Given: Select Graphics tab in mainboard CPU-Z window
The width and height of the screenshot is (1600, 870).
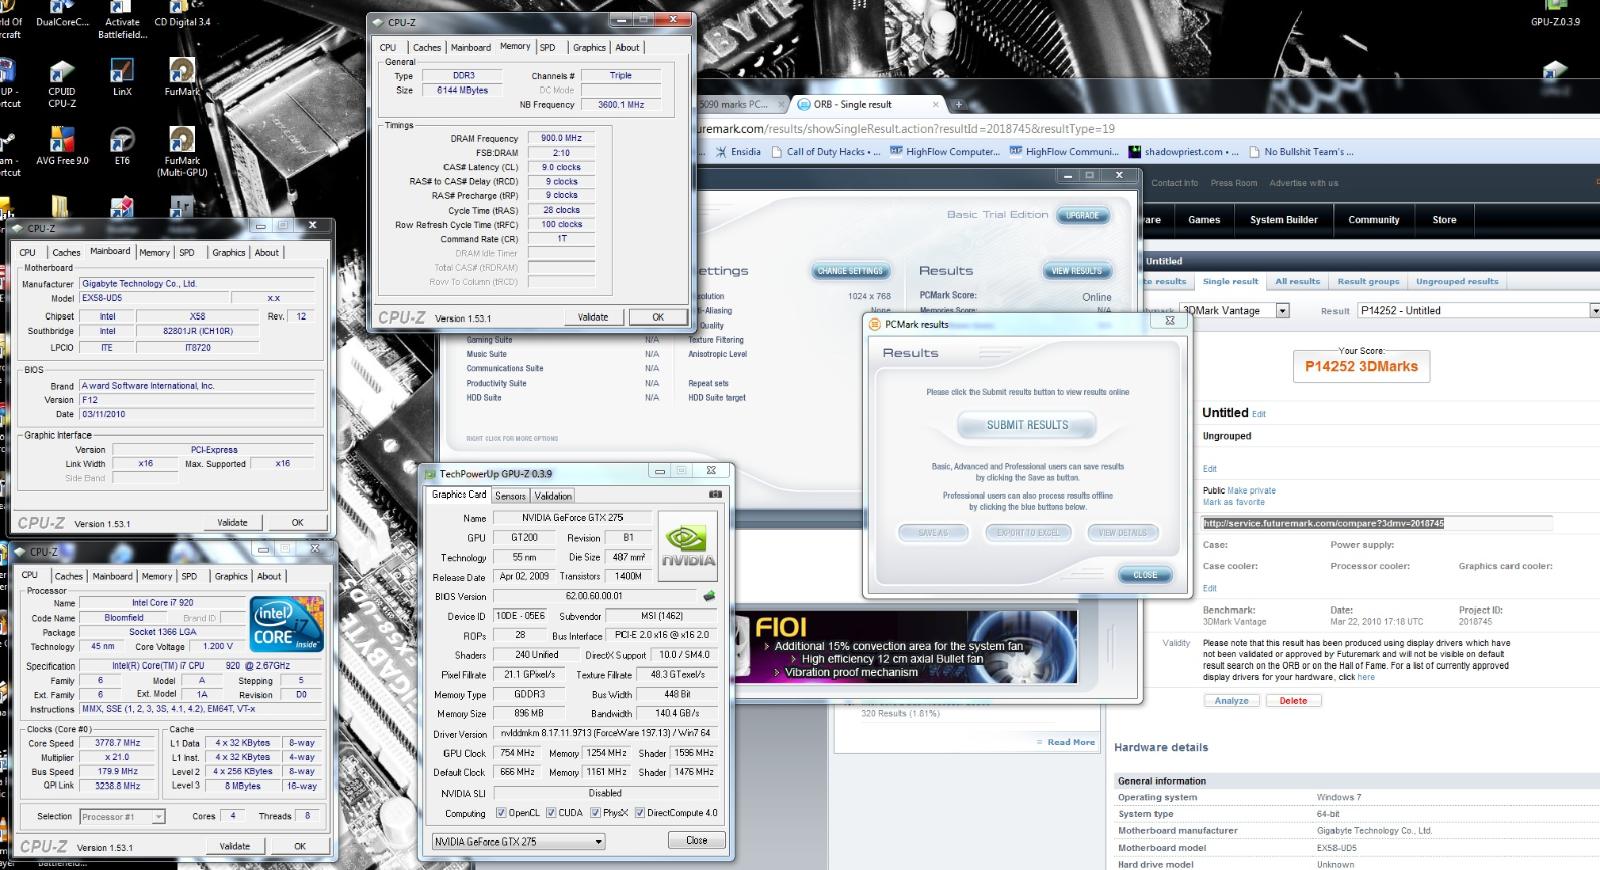Looking at the screenshot, I should click(229, 252).
